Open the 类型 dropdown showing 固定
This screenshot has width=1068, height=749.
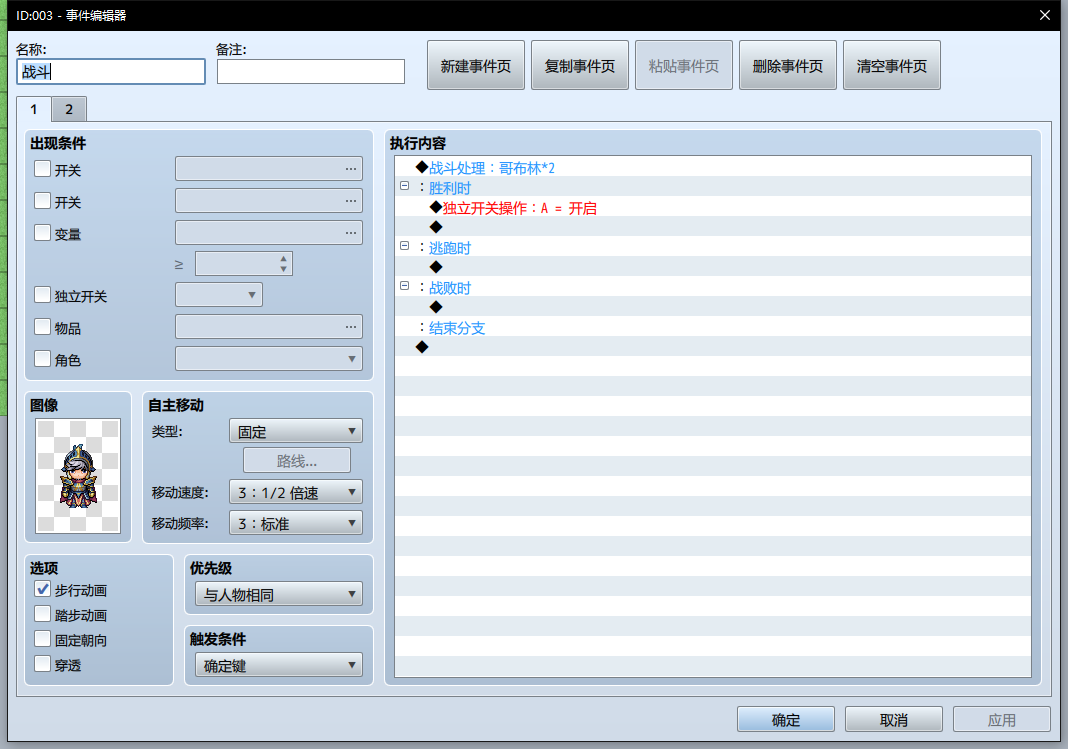coord(296,431)
